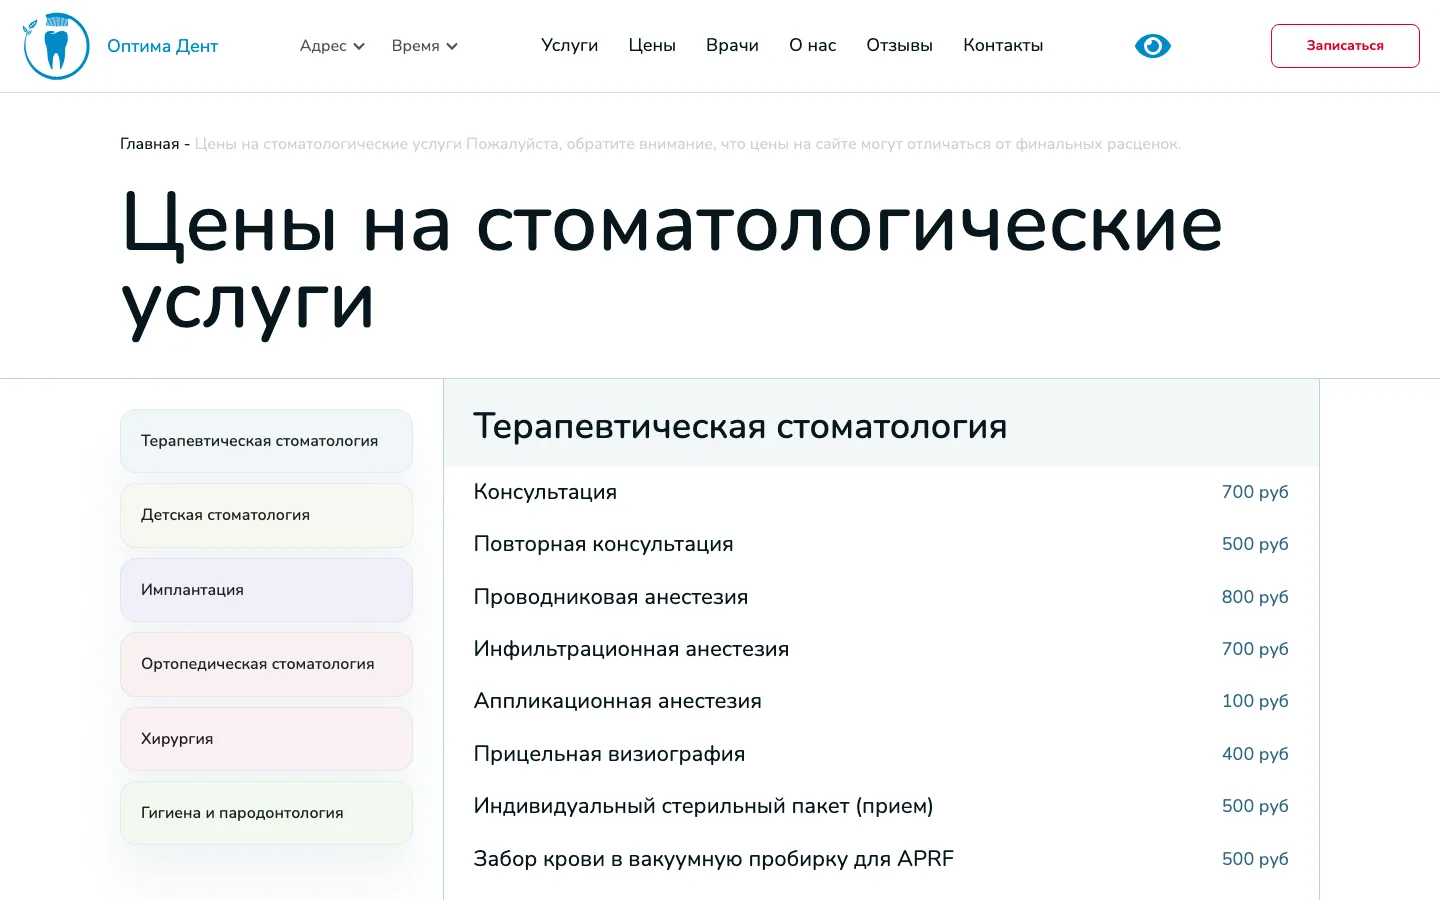Viewport: 1440px width, 900px height.
Task: Click the 100 руб price
Action: (x=1255, y=701)
